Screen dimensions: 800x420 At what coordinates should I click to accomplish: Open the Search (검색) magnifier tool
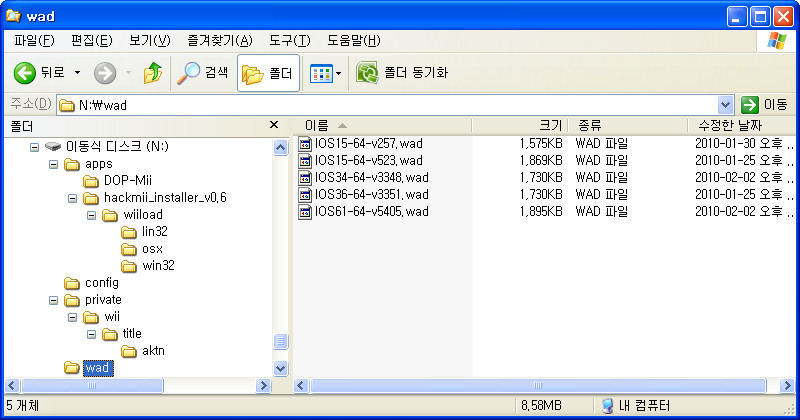pyautogui.click(x=203, y=73)
